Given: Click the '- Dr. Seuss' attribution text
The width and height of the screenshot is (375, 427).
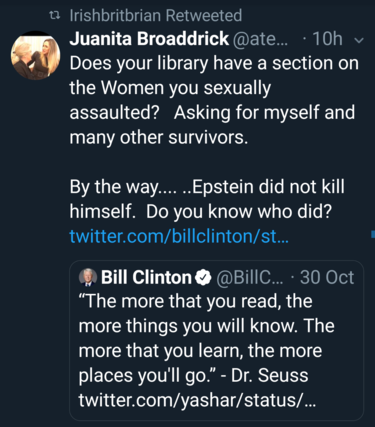Looking at the screenshot, I should coord(264,375).
